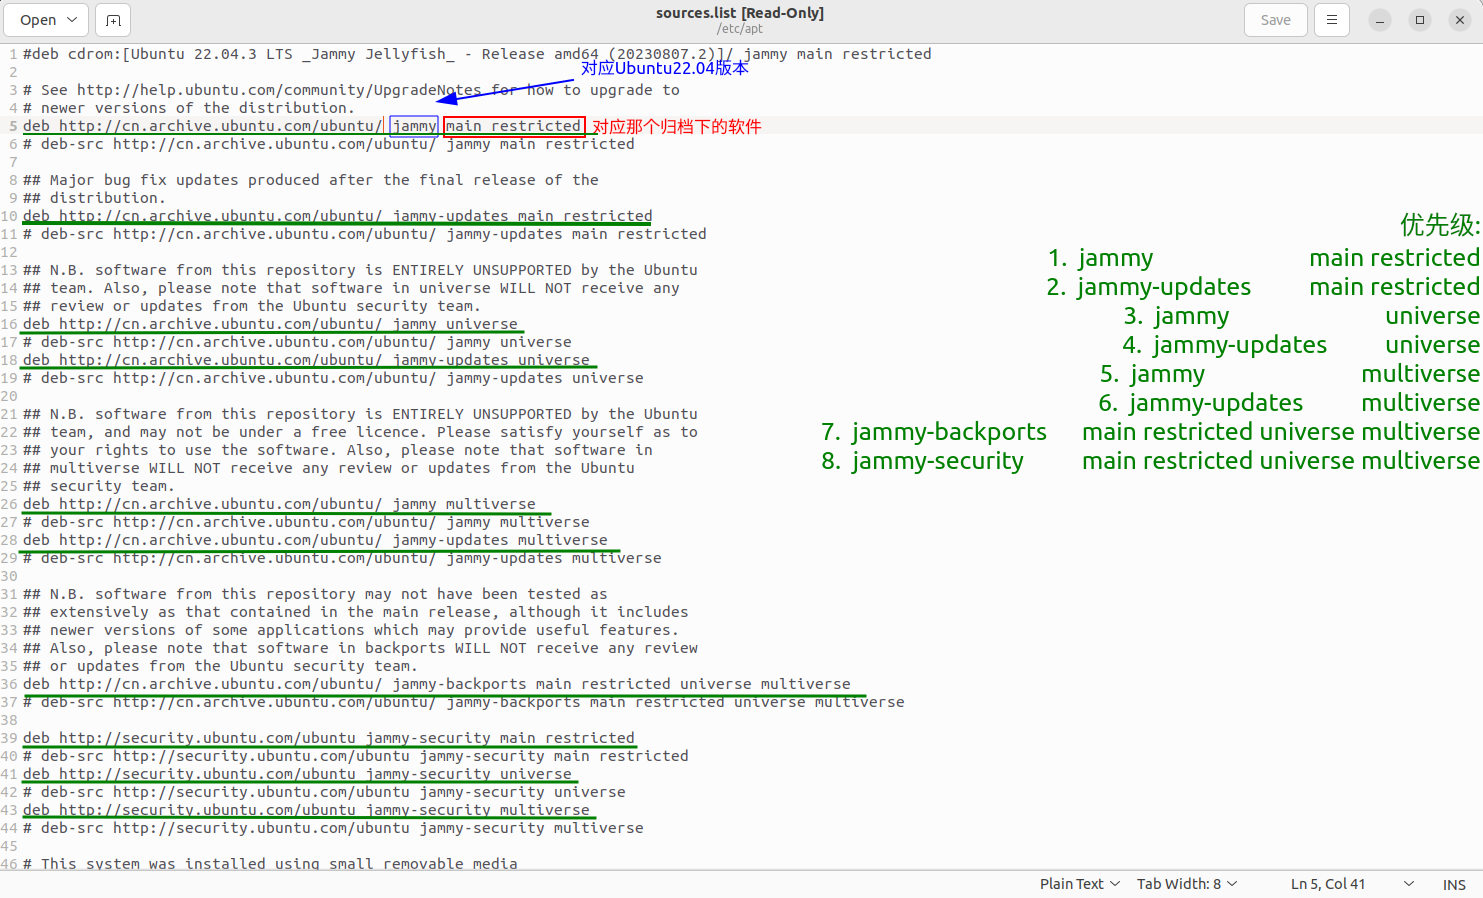Viewport: 1483px width, 898px height.
Task: Click the '# deb-src ... jammy multiverse' line 27
Action: coord(306,522)
